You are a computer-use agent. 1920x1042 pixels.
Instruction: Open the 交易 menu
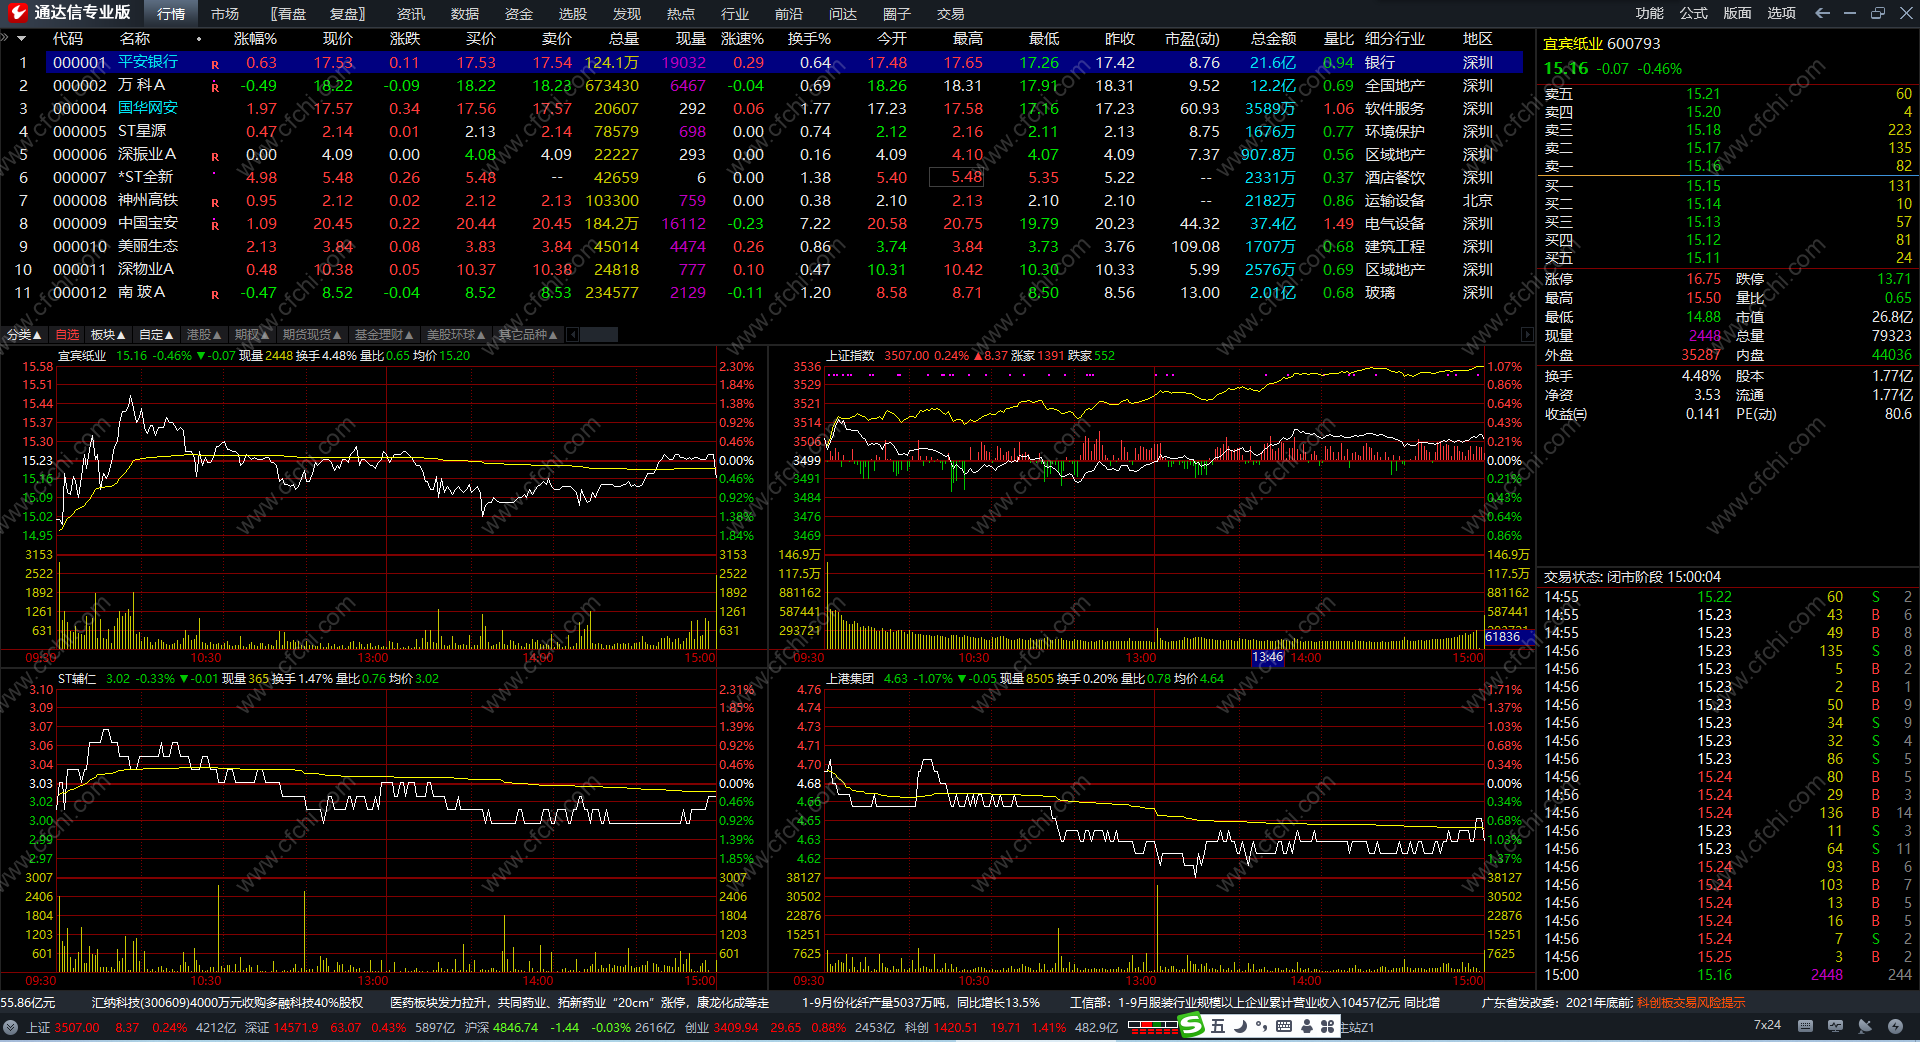[x=951, y=14]
